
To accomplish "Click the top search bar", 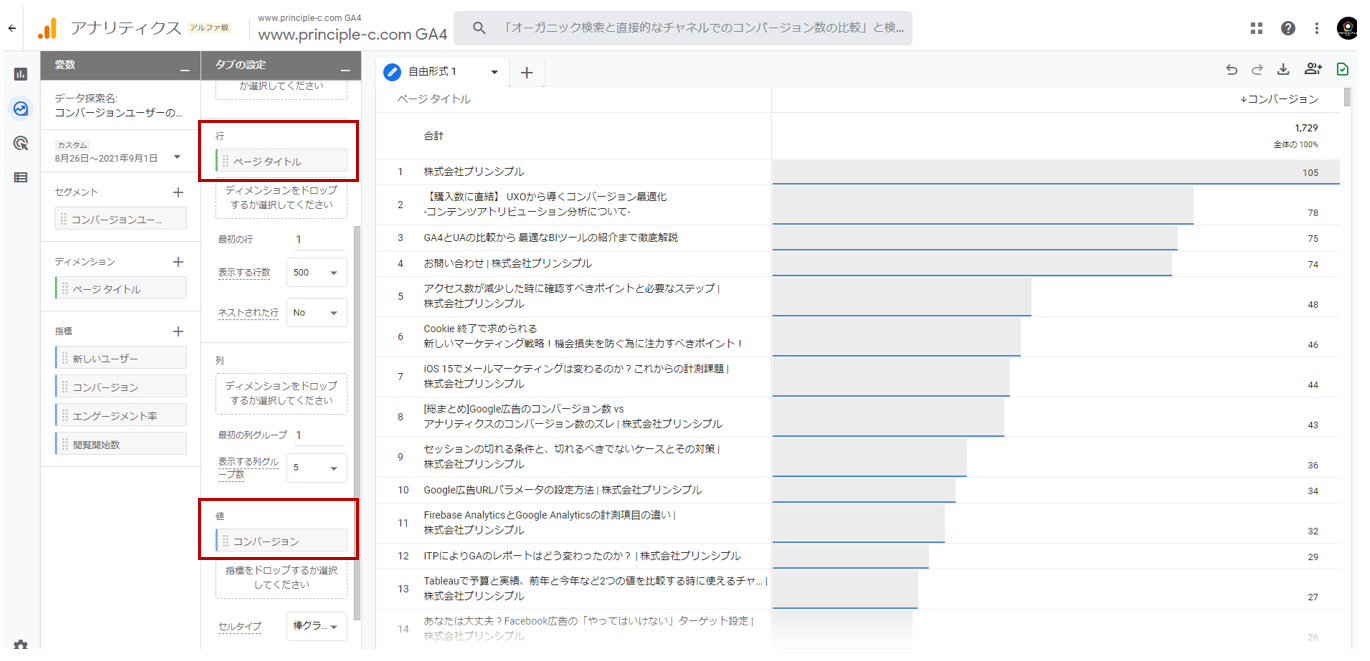I will click(682, 28).
